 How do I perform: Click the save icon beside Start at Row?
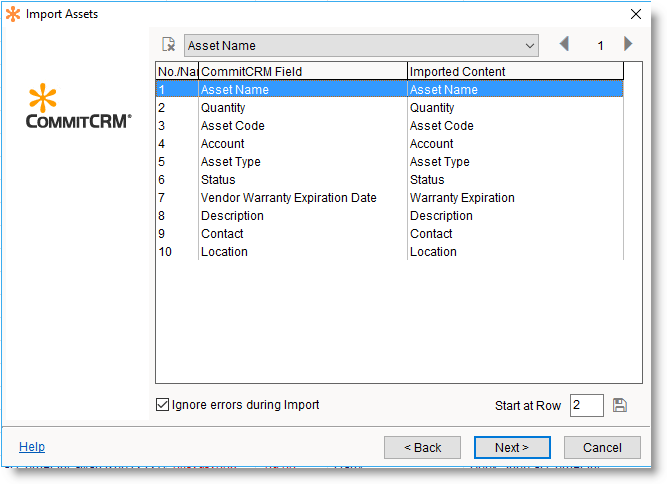tap(620, 405)
